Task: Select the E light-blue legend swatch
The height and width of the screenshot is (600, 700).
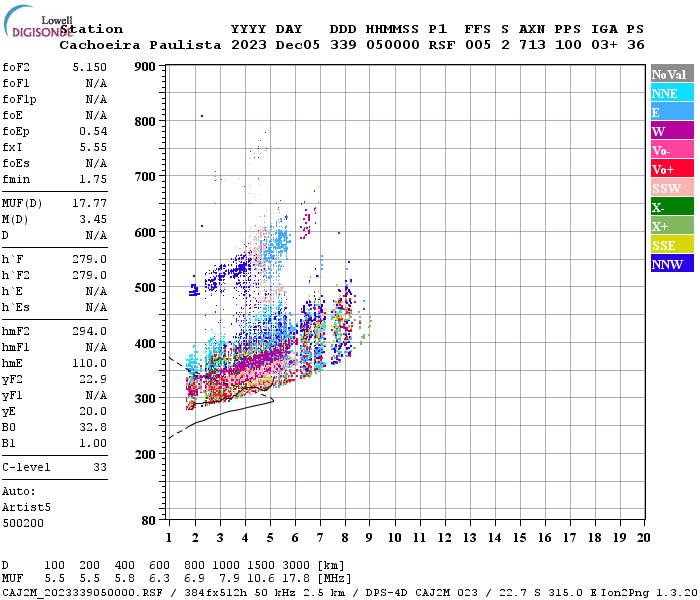Action: (672, 112)
